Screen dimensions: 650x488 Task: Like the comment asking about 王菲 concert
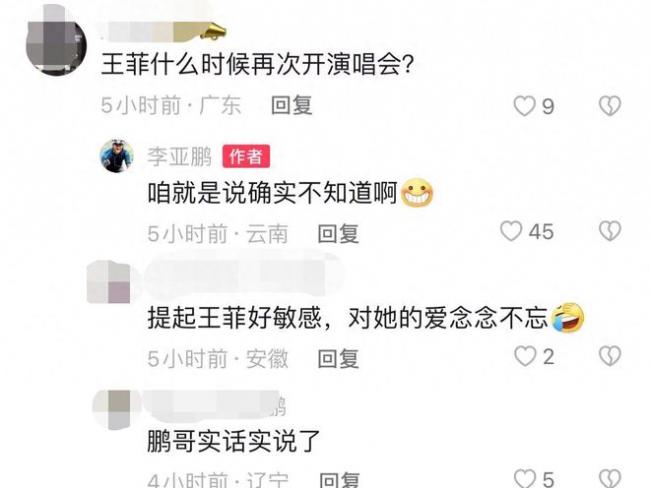coord(524,106)
